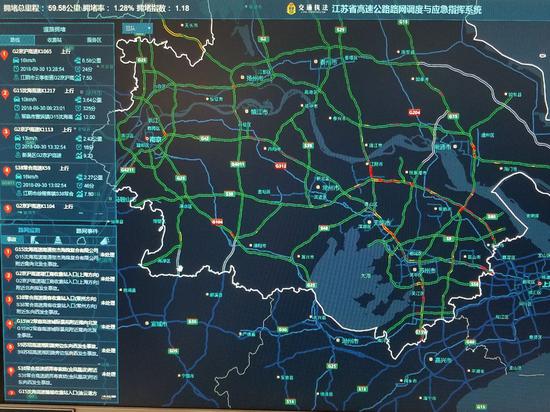The width and height of the screenshot is (550, 412).
Task: Click 未处理 status of the fourth event
Action: pos(108,326)
